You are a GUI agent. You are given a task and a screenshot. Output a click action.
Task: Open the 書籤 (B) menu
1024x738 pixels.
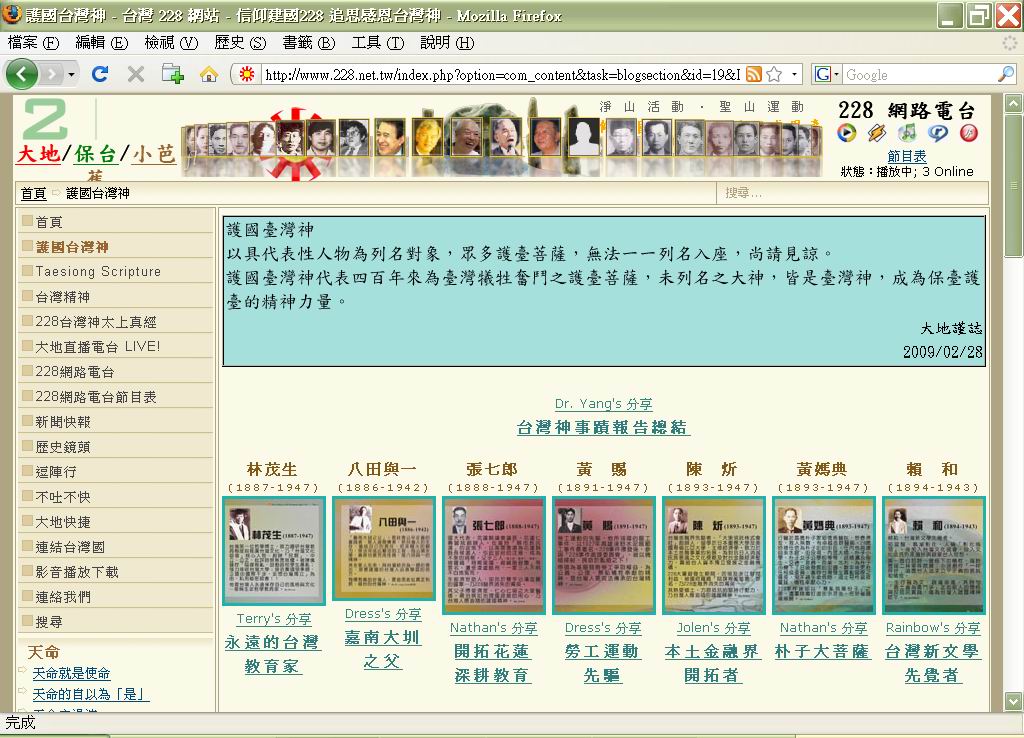click(309, 43)
